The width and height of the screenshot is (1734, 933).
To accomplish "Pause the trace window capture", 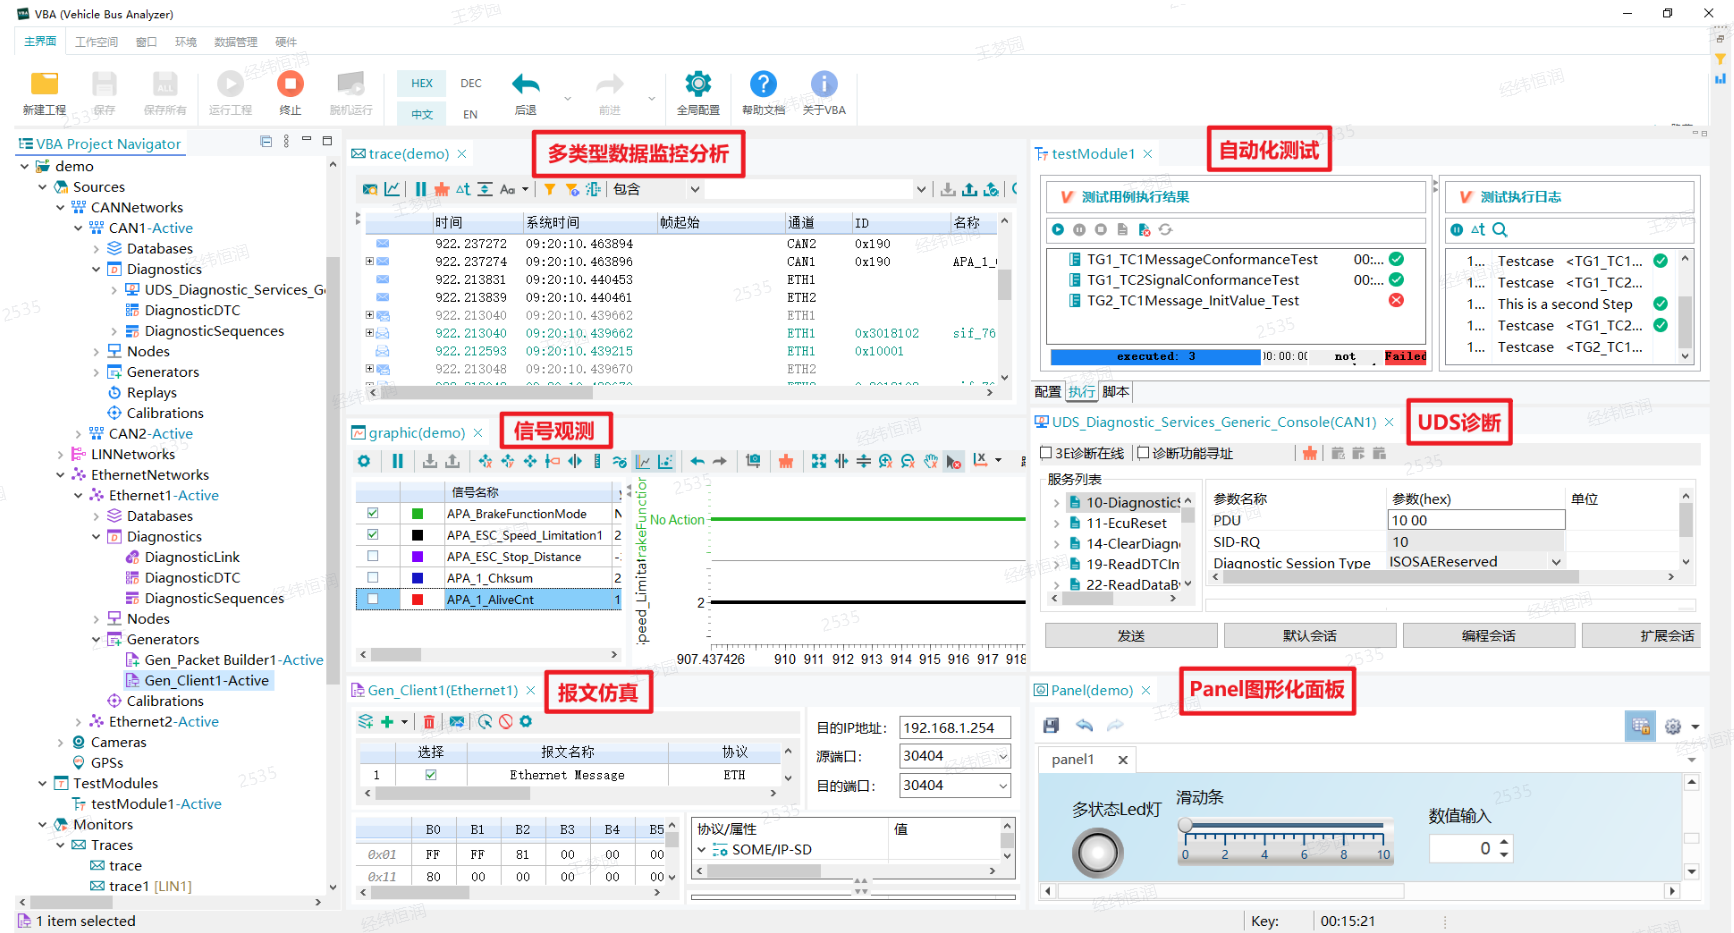I will (421, 189).
